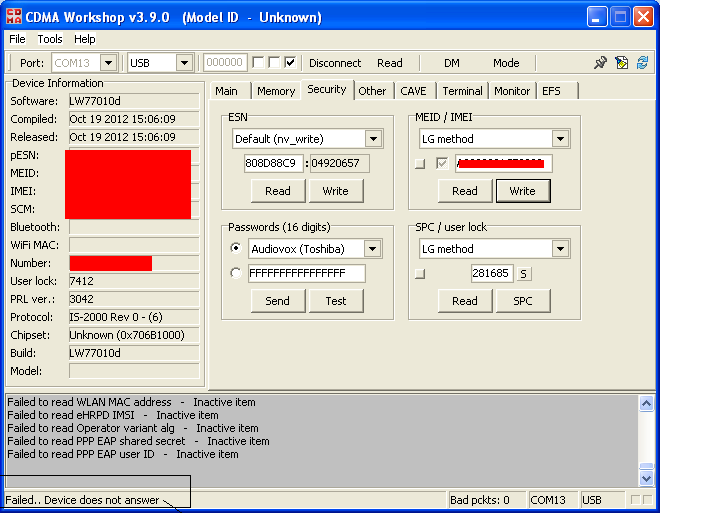Open the Tools menu
The image size is (720, 513).
pyautogui.click(x=50, y=39)
